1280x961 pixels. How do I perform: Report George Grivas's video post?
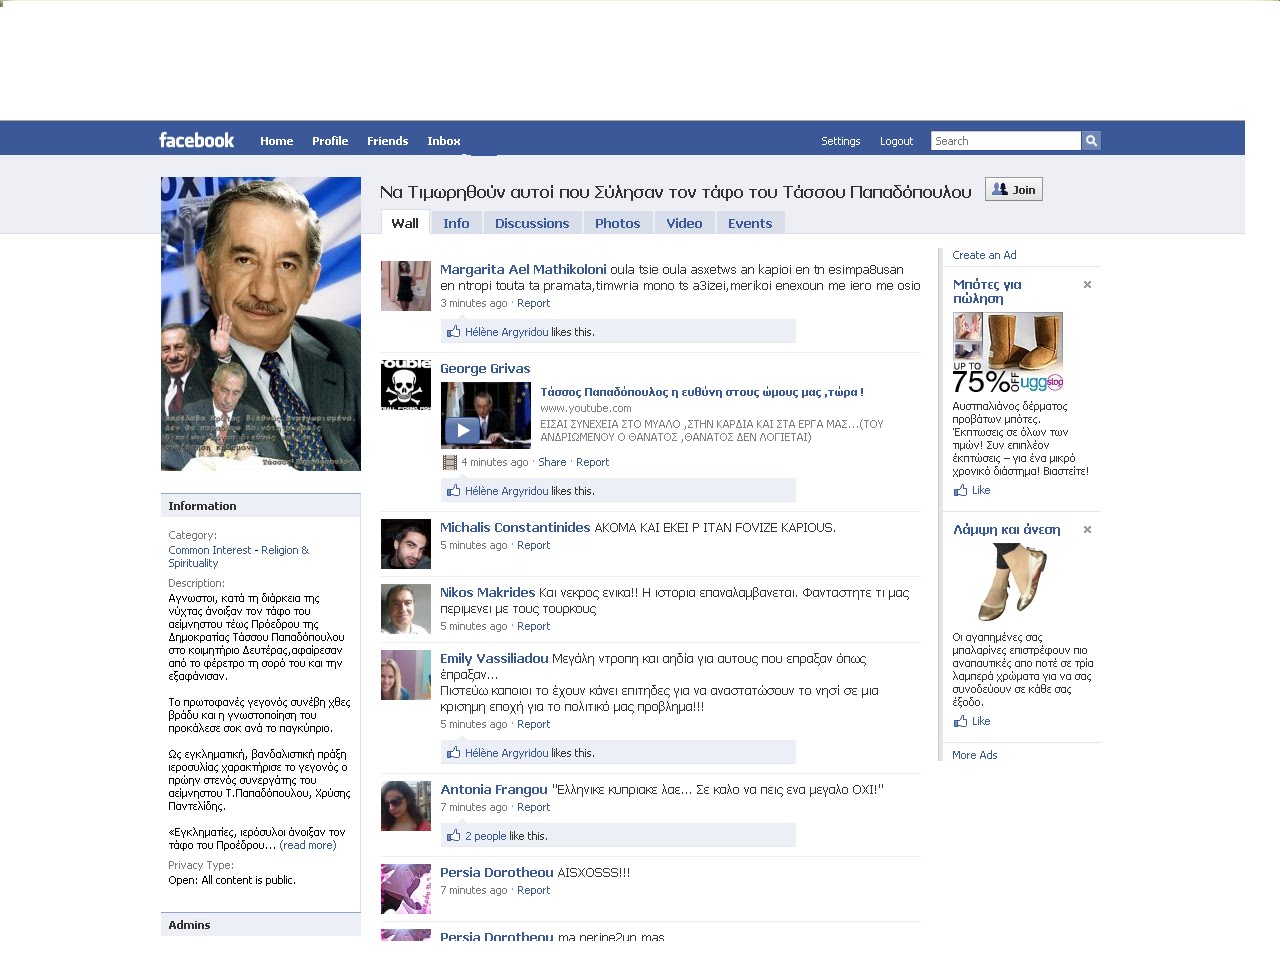(x=592, y=462)
